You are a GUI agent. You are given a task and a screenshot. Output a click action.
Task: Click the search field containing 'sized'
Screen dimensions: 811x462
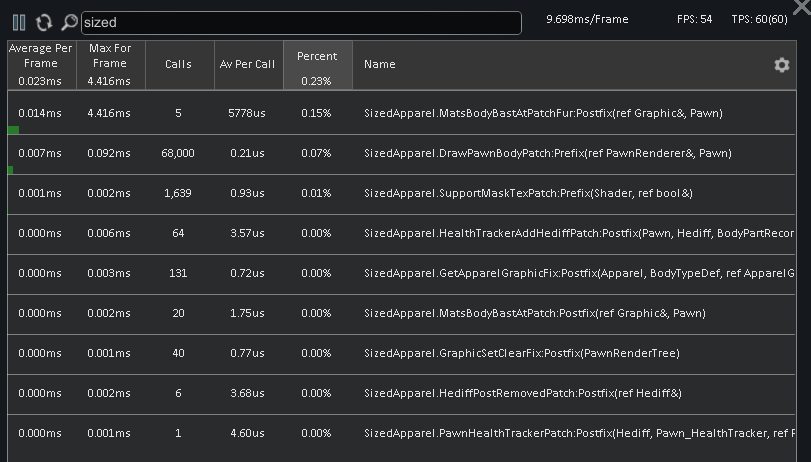(x=301, y=23)
